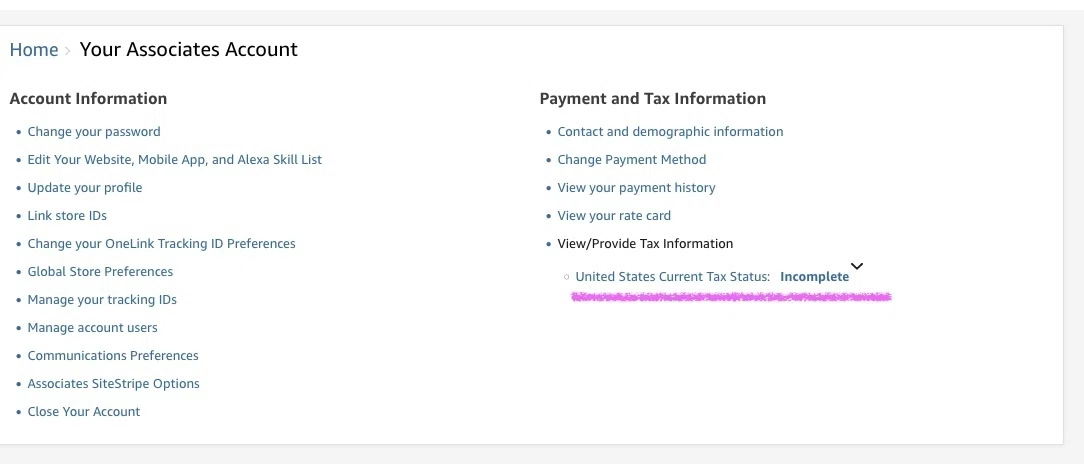This screenshot has width=1084, height=464.
Task: Open Change your OneLink Tracking ID Preferences
Action: (162, 243)
